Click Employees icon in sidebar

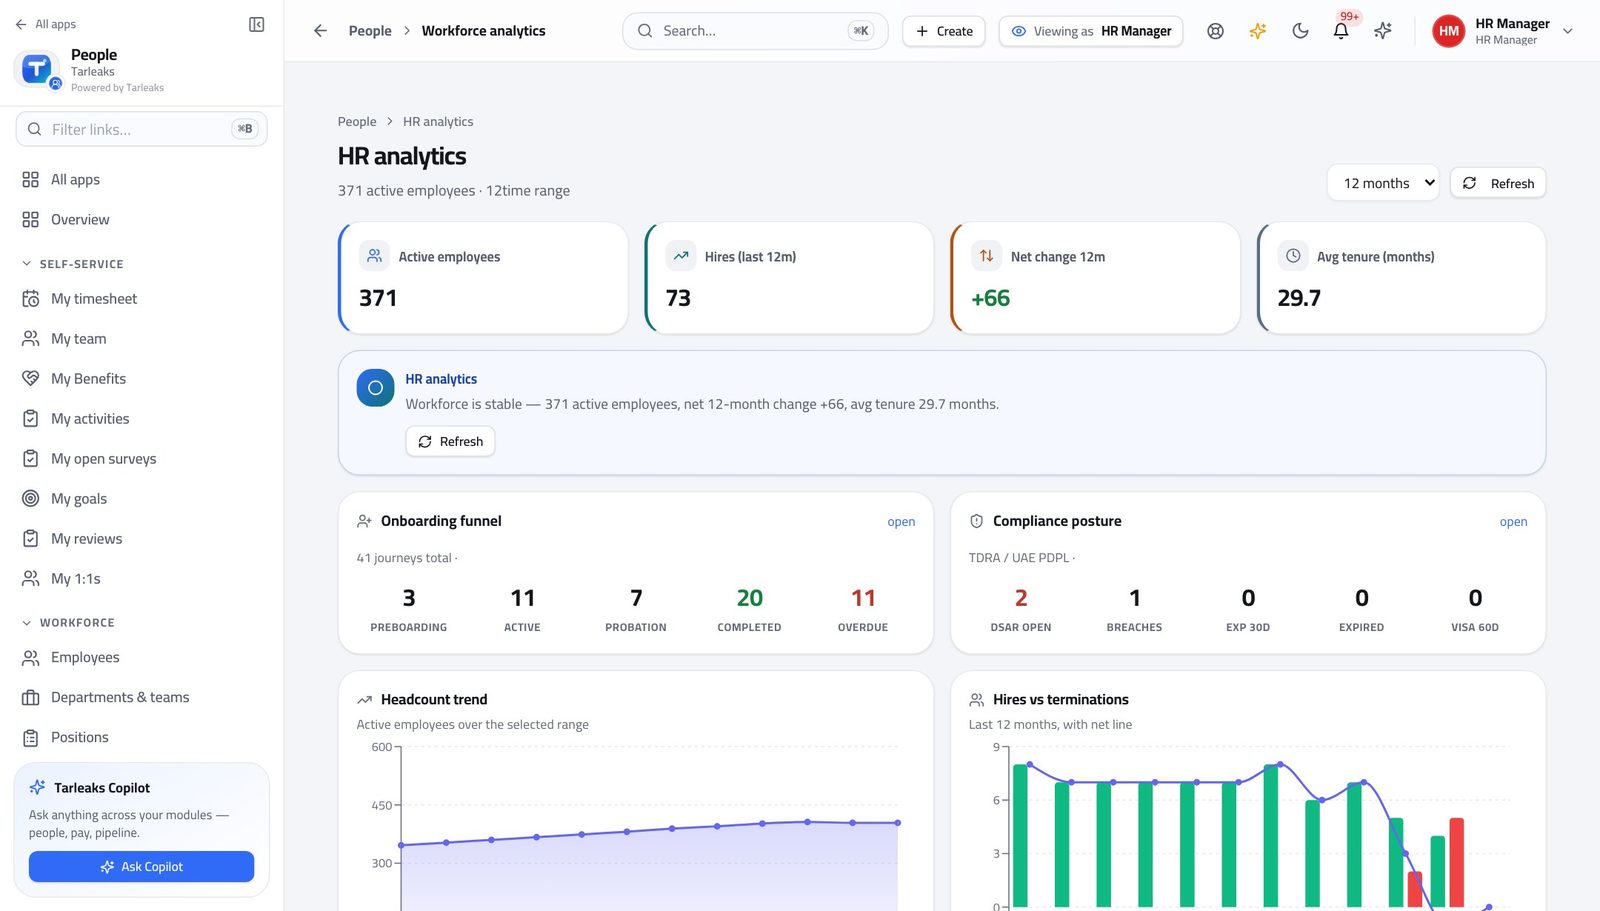pyautogui.click(x=31, y=657)
